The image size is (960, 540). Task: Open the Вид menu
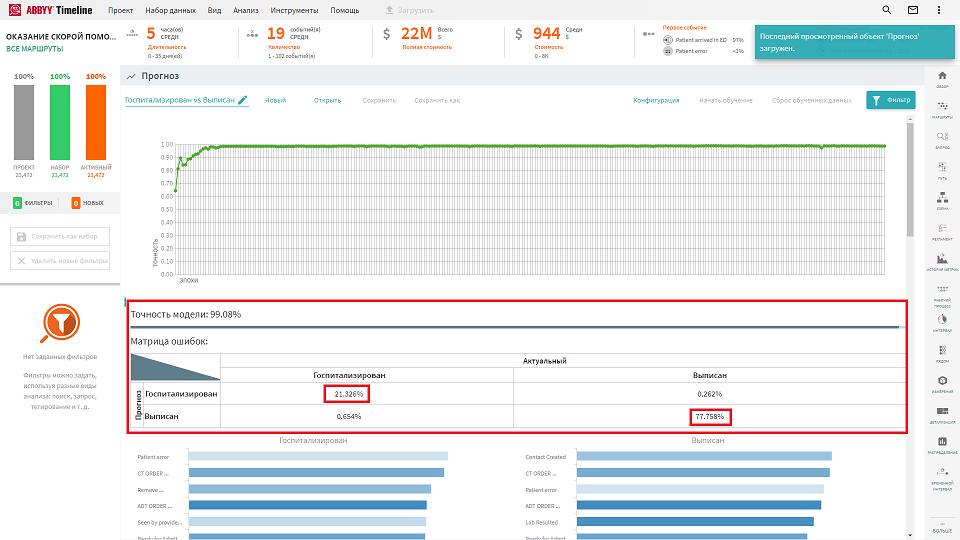point(214,10)
